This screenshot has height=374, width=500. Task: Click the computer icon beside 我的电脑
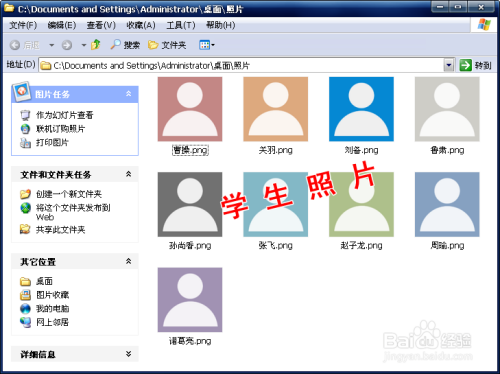(25, 309)
